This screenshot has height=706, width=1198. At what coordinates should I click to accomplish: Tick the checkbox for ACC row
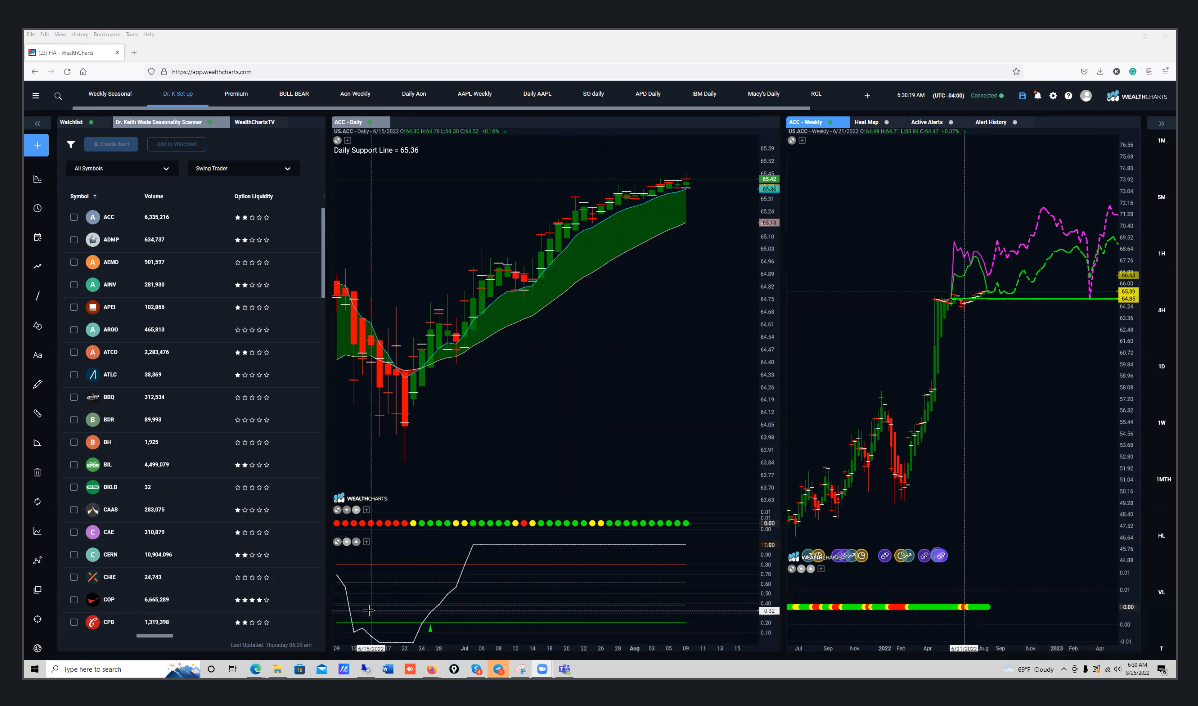tap(74, 217)
